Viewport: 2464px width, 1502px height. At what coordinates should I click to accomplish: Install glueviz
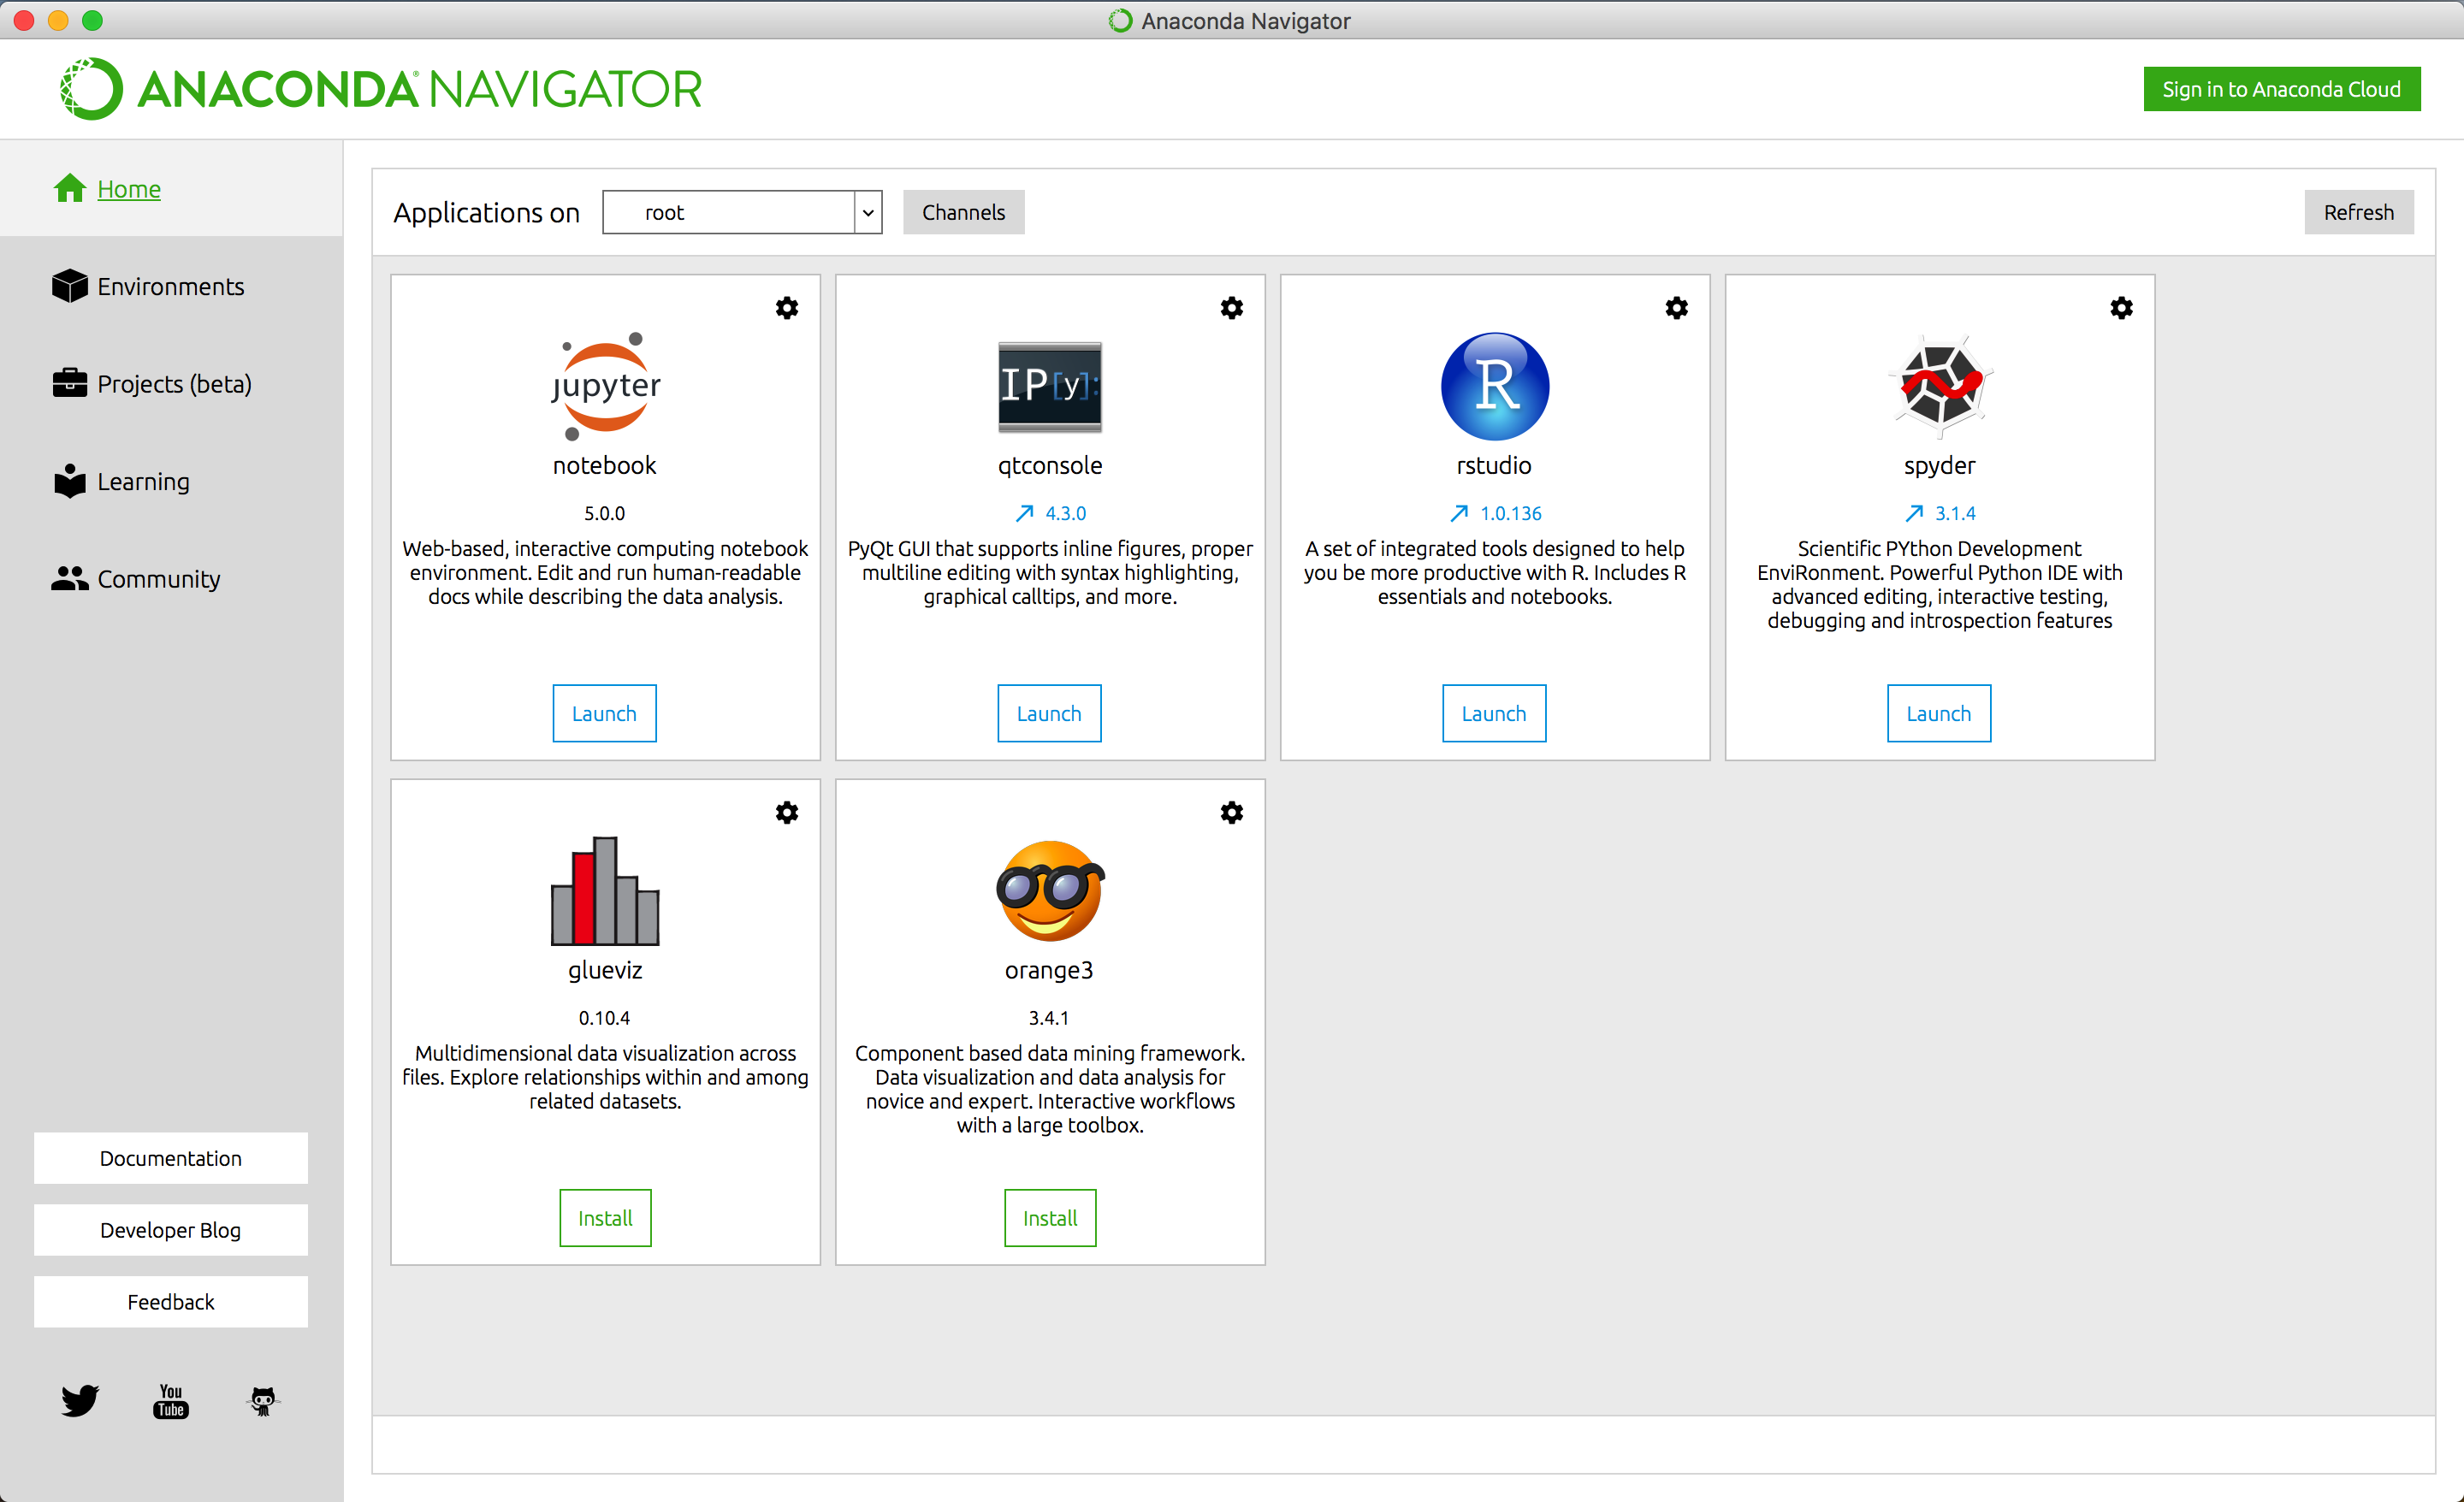pos(605,1218)
